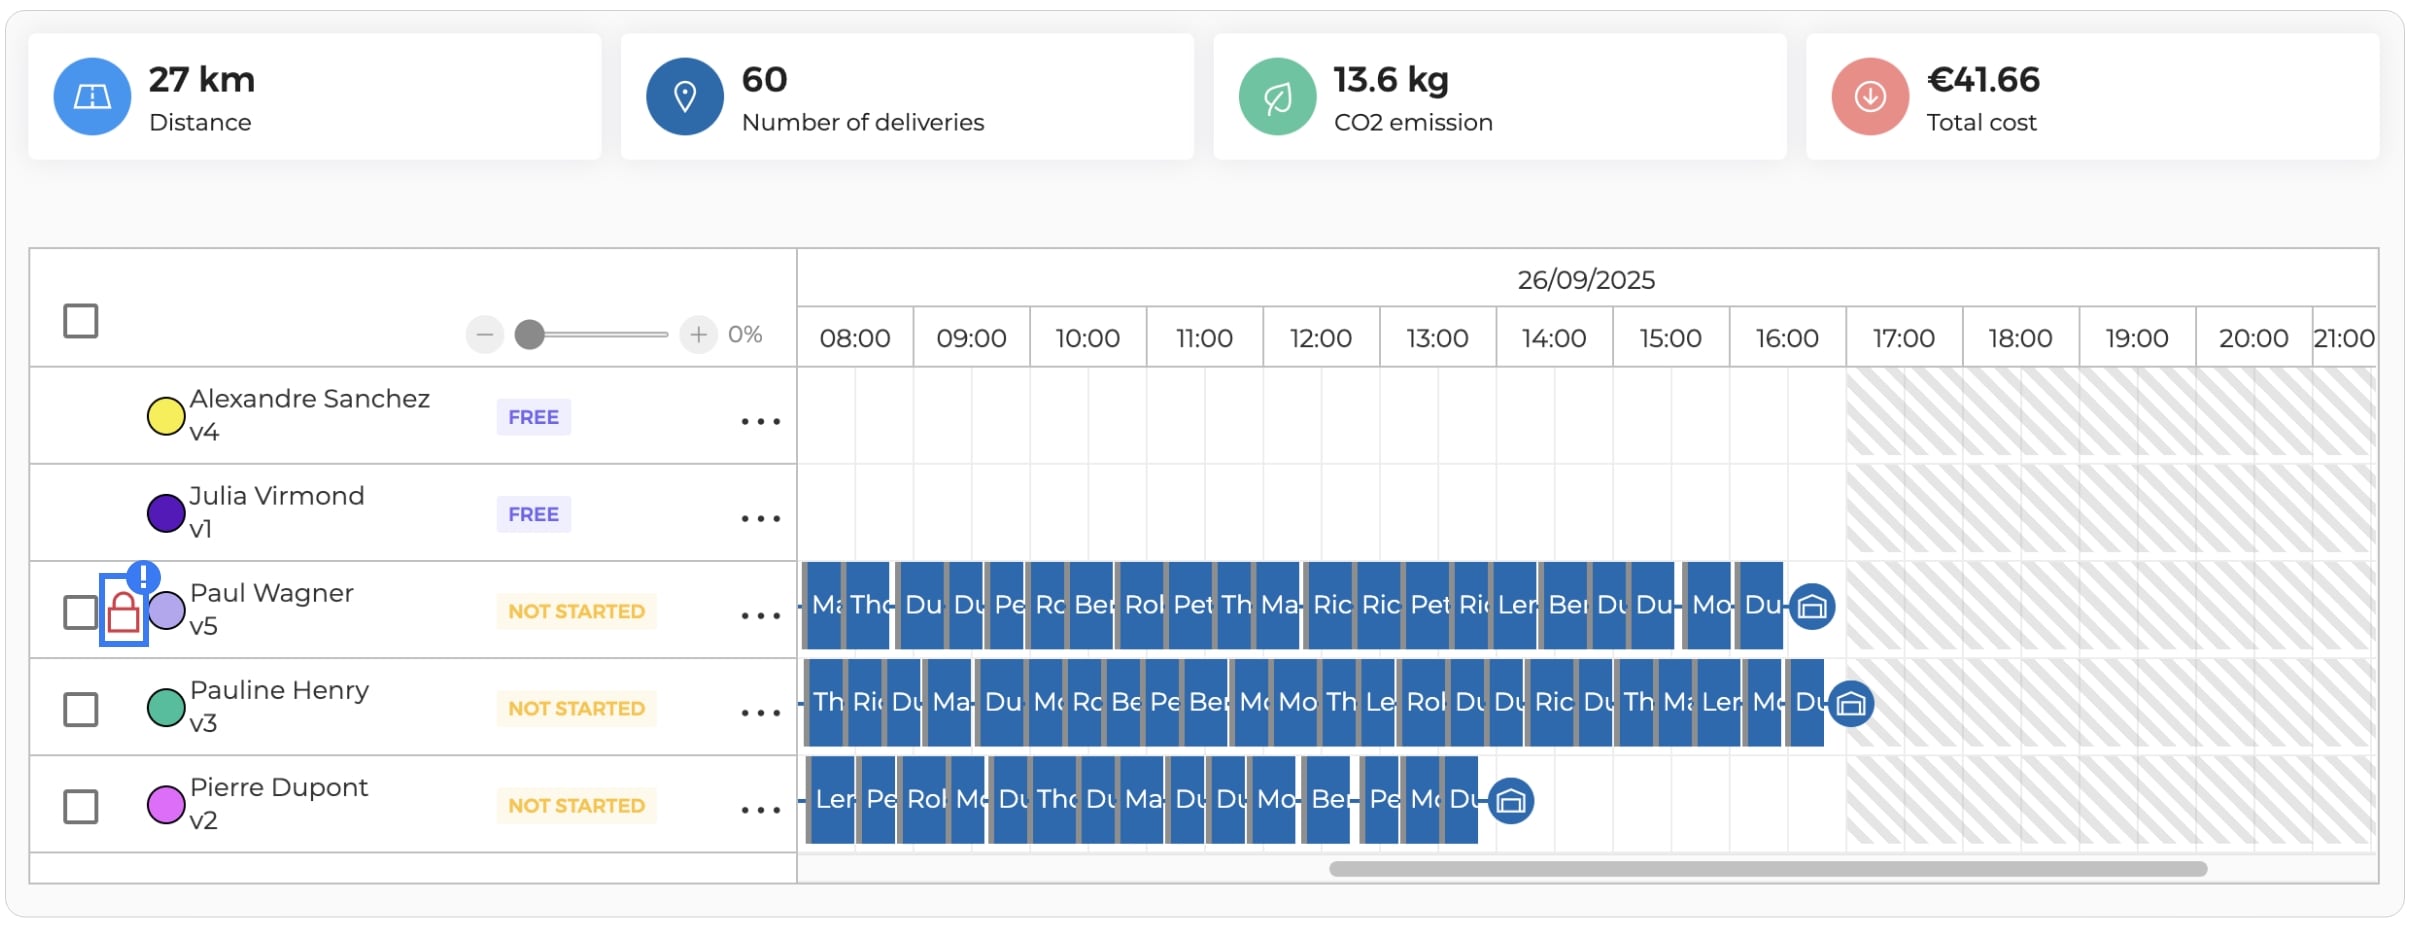The width and height of the screenshot is (2410, 927).
Task: Open Julia Virmond's three-dot options menu
Action: [x=760, y=518]
